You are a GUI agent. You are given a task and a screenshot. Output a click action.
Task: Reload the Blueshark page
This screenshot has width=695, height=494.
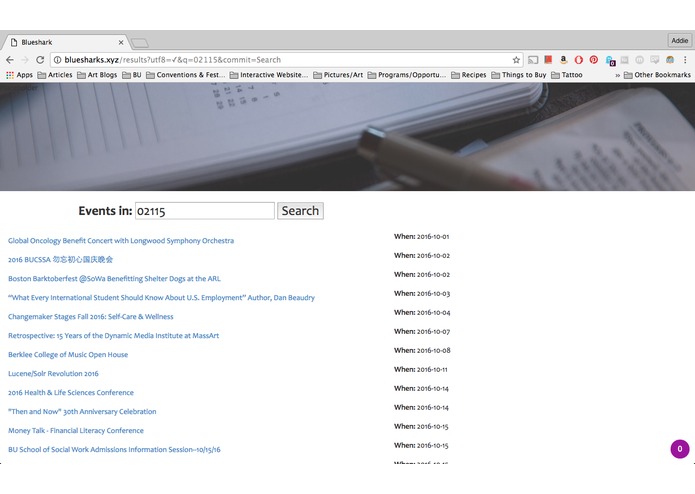pos(40,60)
